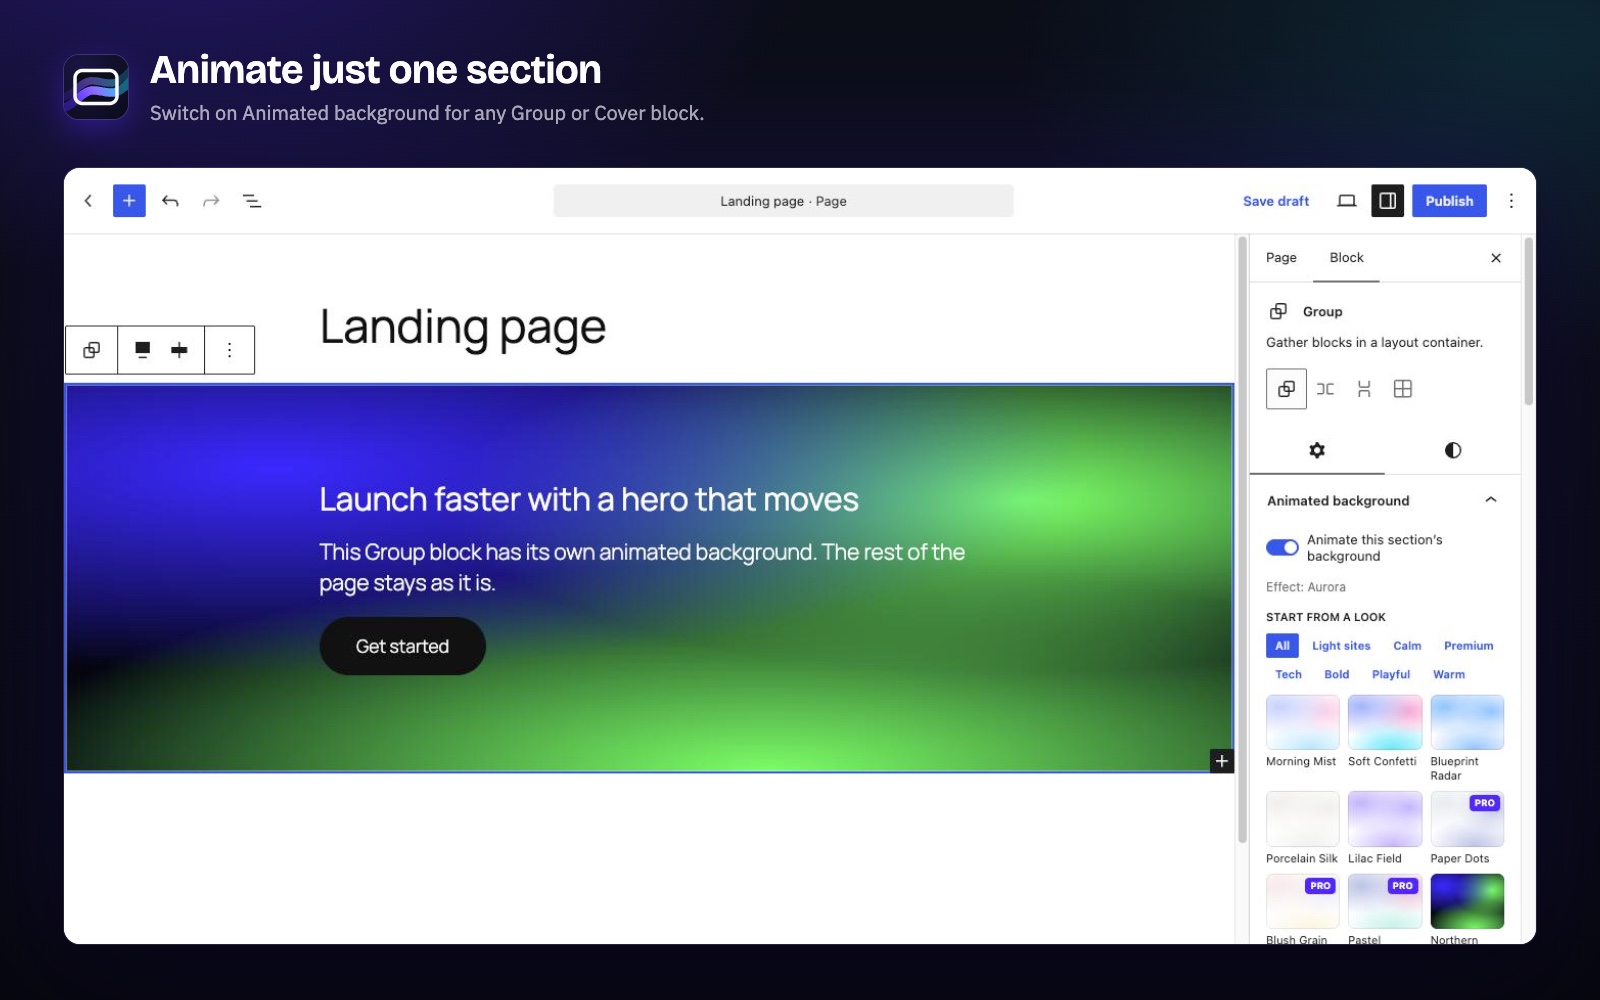The width and height of the screenshot is (1600, 1000).
Task: Disable Animate this section's background toggle
Action: click(1282, 547)
